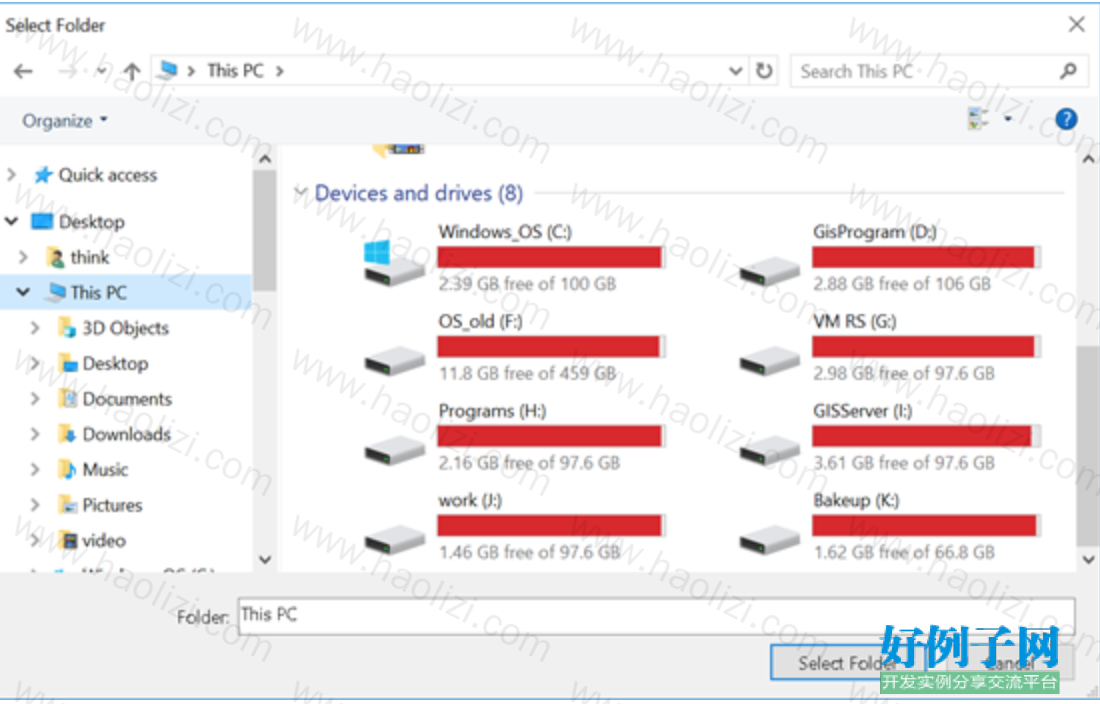
Task: Open the recent locations dropdown arrow
Action: pyautogui.click(x=101, y=71)
